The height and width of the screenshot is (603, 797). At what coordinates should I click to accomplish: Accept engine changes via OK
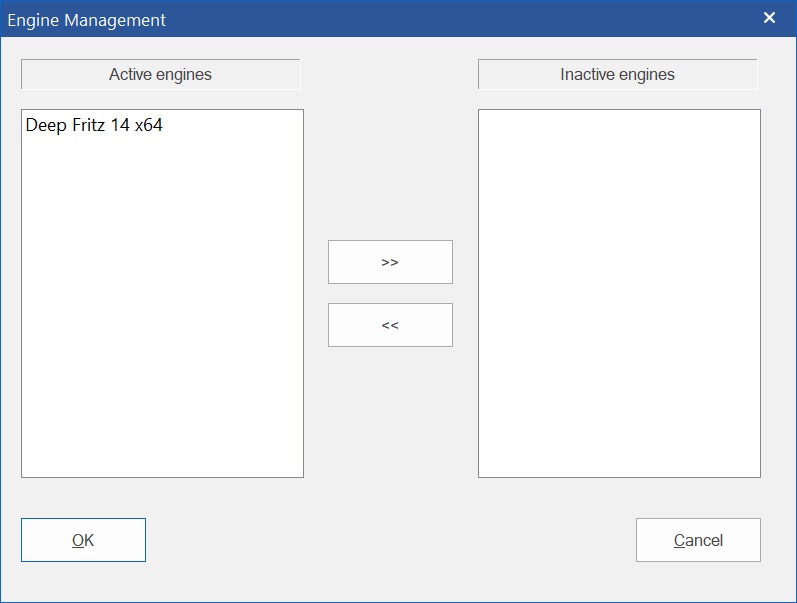pos(83,540)
